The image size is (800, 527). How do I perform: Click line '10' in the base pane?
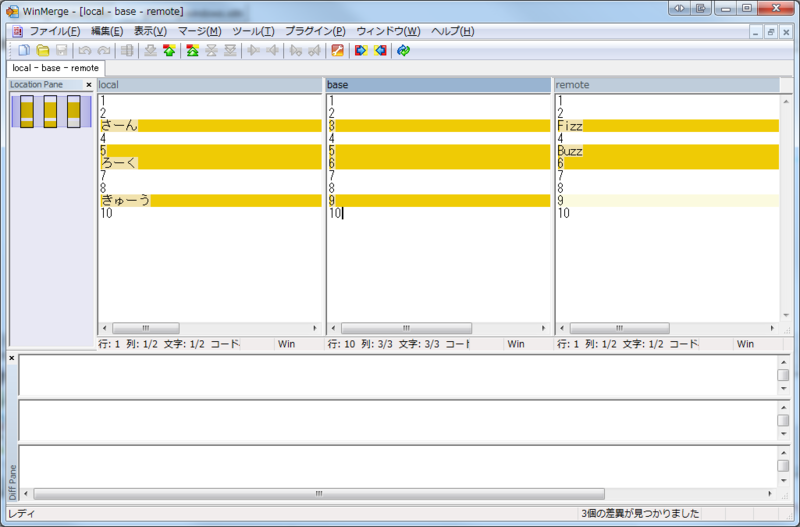pos(439,213)
